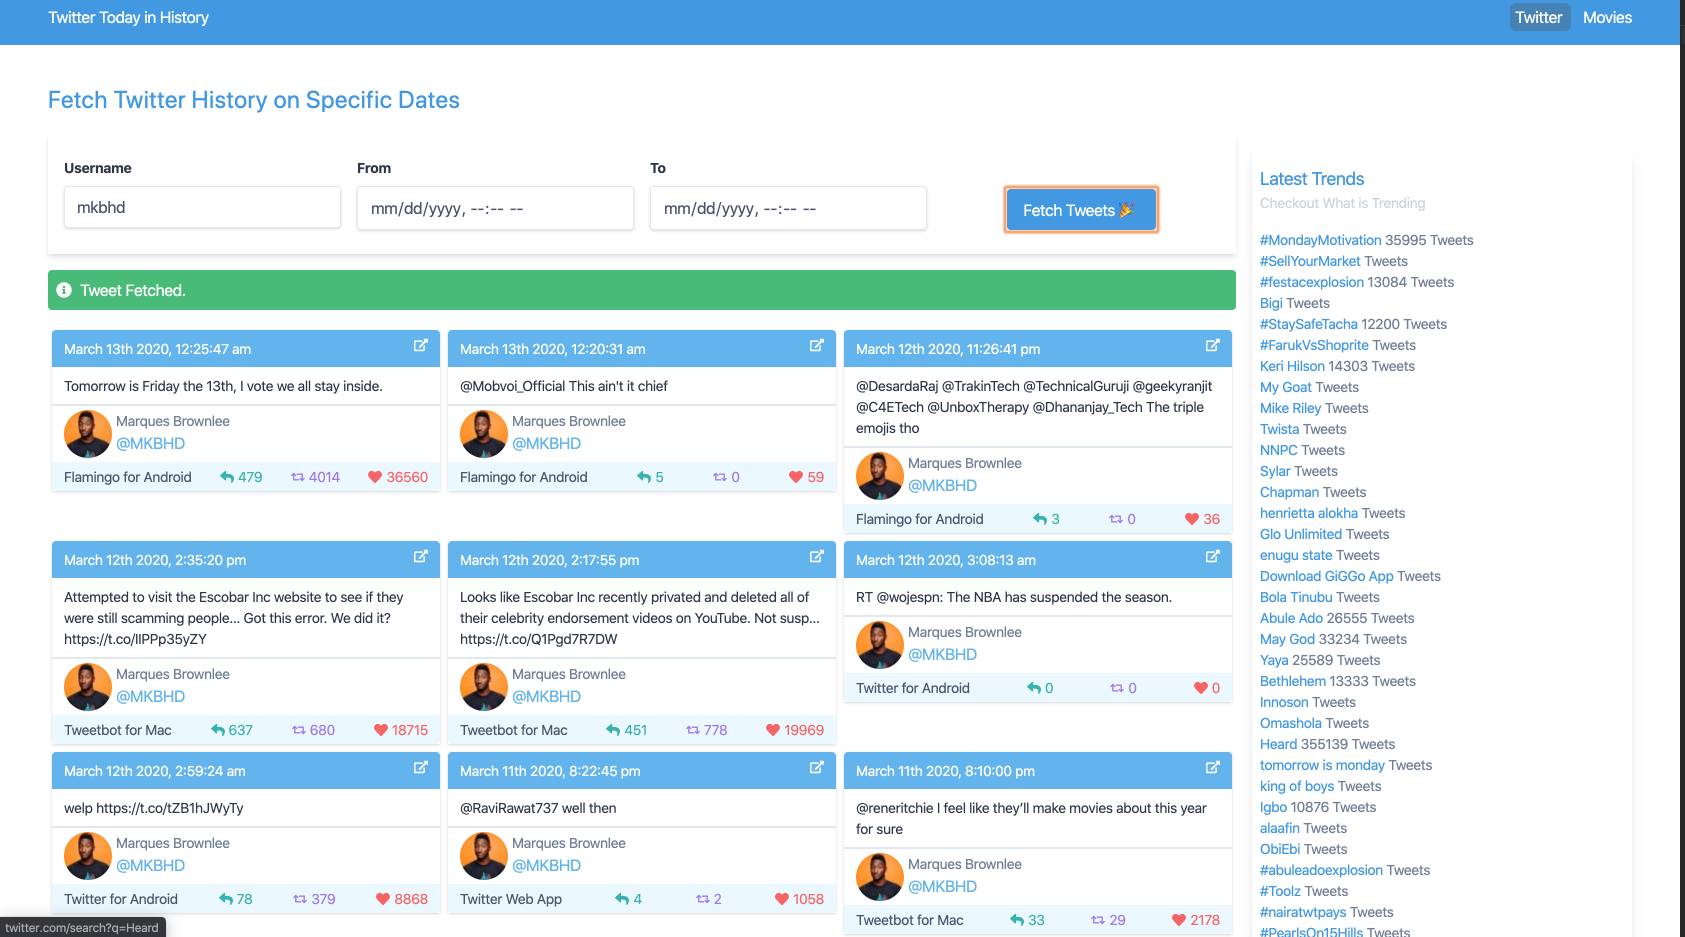The height and width of the screenshot is (937, 1685).
Task: Click 'Flamingo for Android' on 12:25:47 am tweet
Action: [128, 477]
